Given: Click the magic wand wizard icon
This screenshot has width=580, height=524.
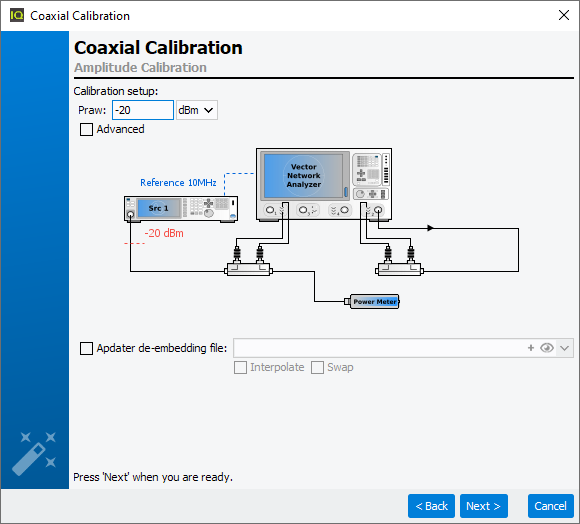Looking at the screenshot, I should pyautogui.click(x=34, y=453).
